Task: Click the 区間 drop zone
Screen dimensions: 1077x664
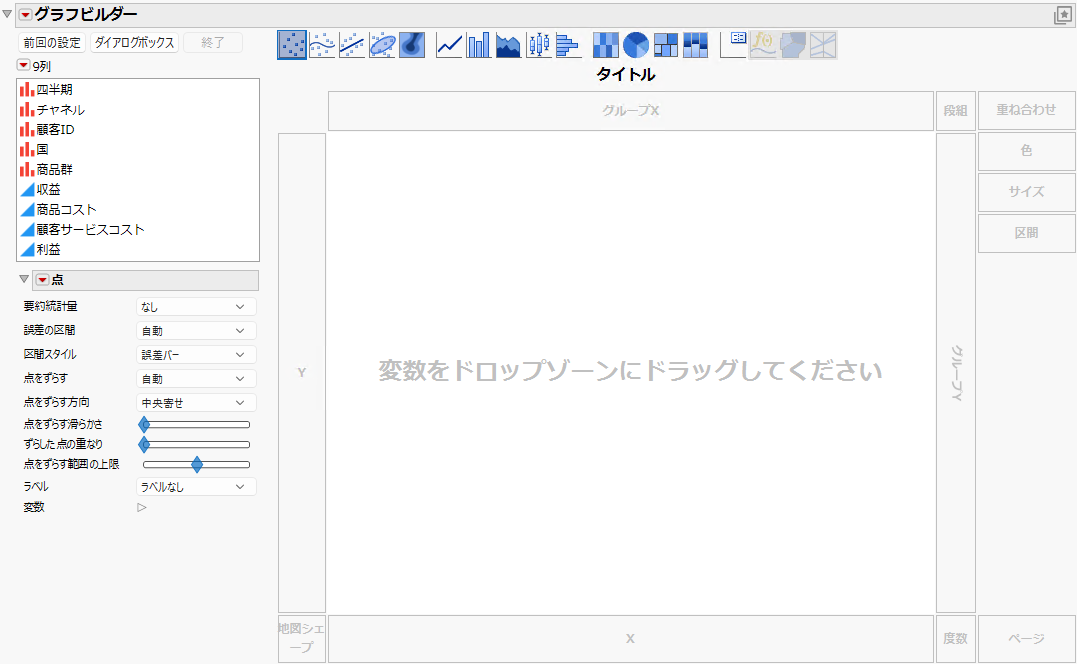Action: click(1026, 233)
